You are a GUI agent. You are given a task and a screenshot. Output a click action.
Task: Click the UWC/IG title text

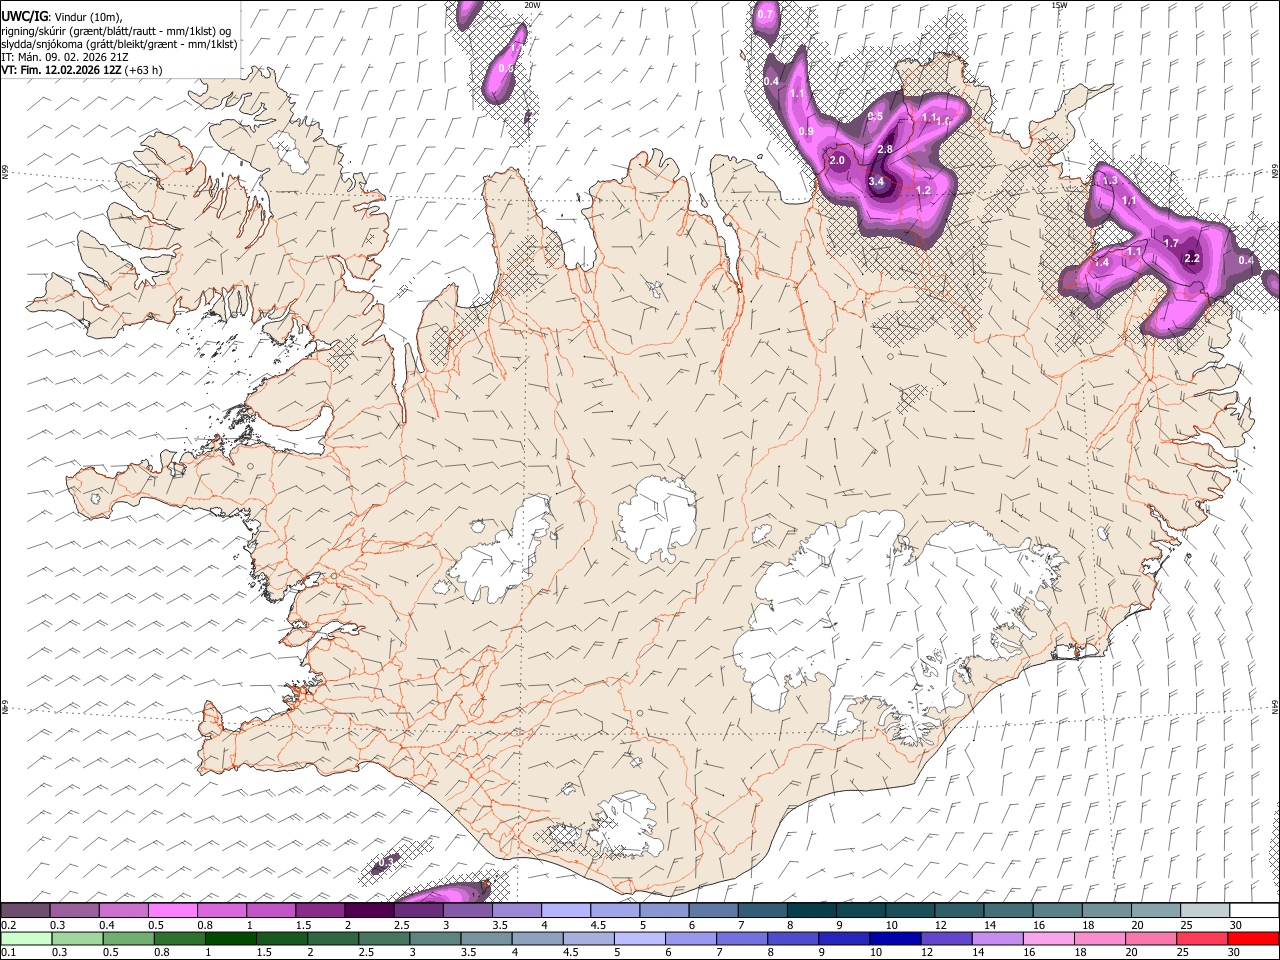(x=24, y=15)
